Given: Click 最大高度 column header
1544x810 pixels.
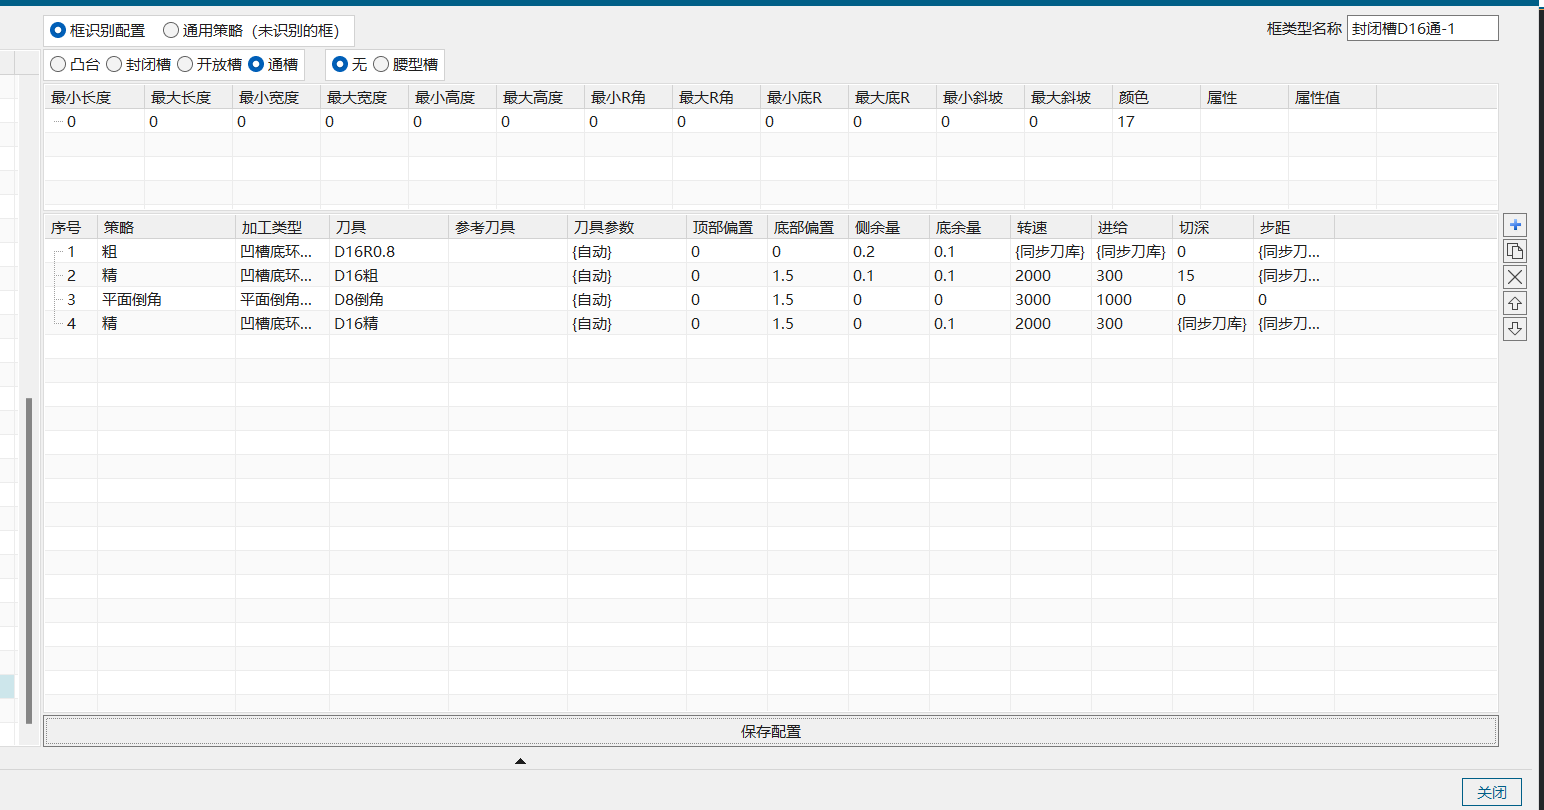Looking at the screenshot, I should pos(540,97).
